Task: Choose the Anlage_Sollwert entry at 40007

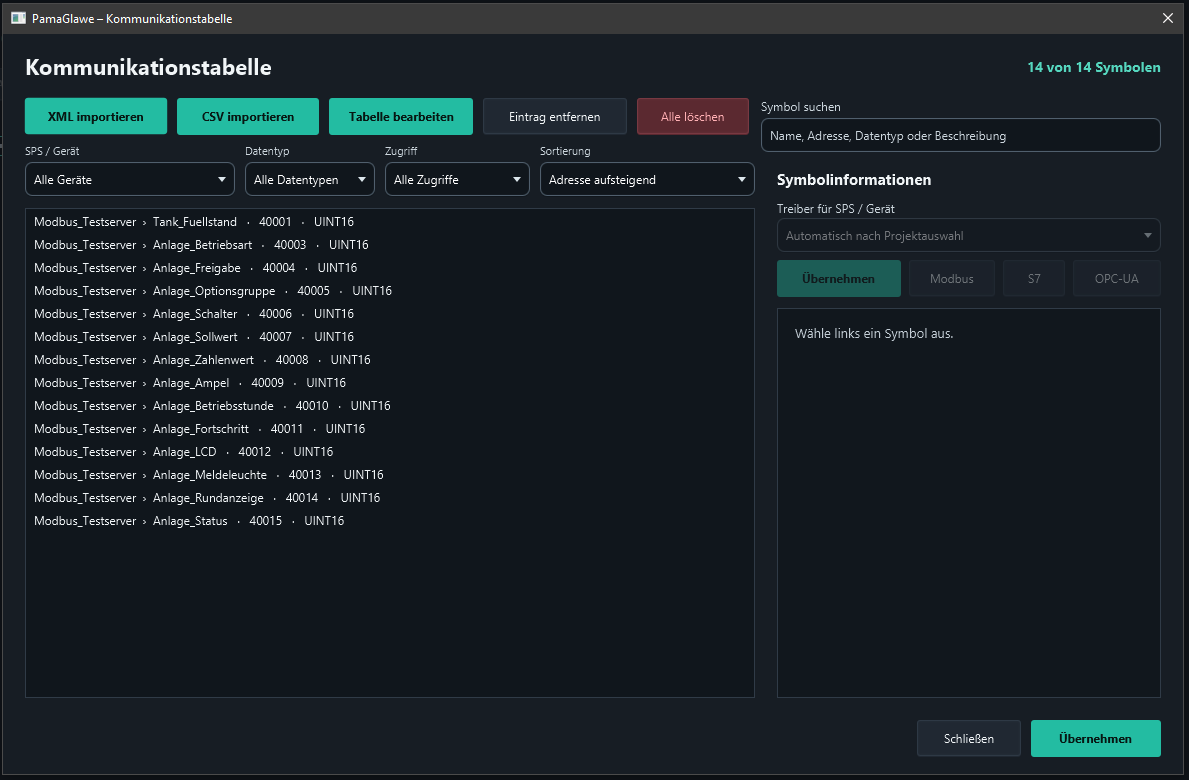Action: coord(390,337)
